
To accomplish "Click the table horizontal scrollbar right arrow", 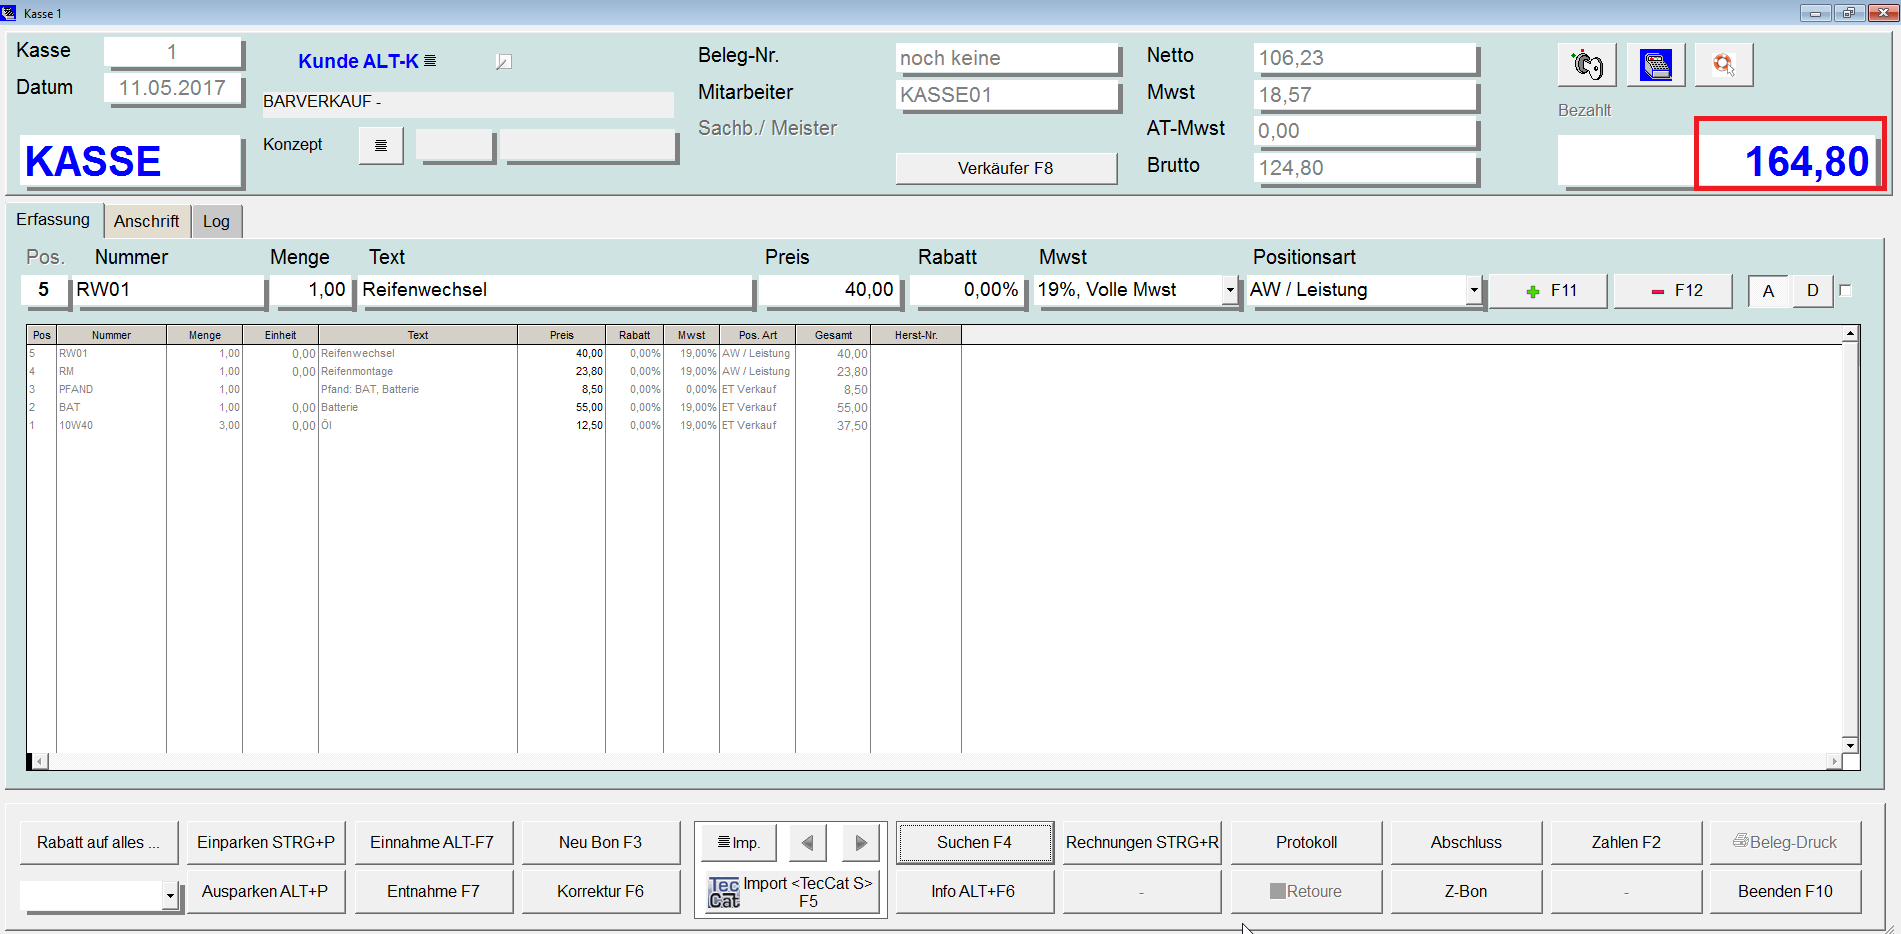I will (x=1834, y=761).
